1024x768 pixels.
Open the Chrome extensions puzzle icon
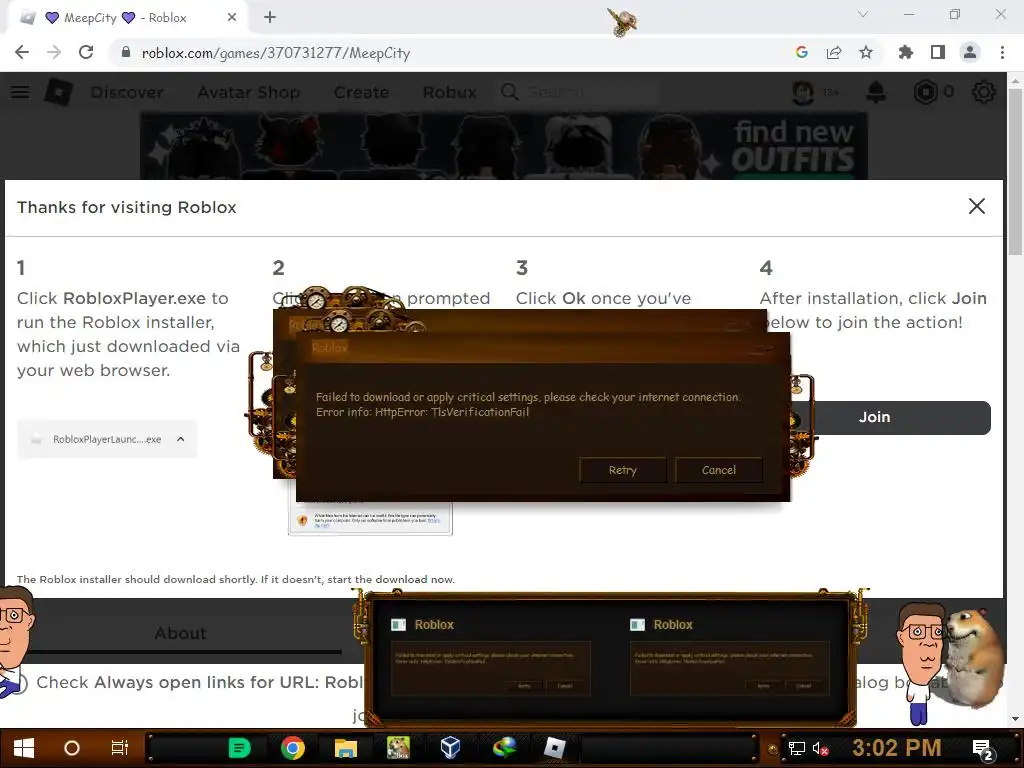(x=906, y=53)
